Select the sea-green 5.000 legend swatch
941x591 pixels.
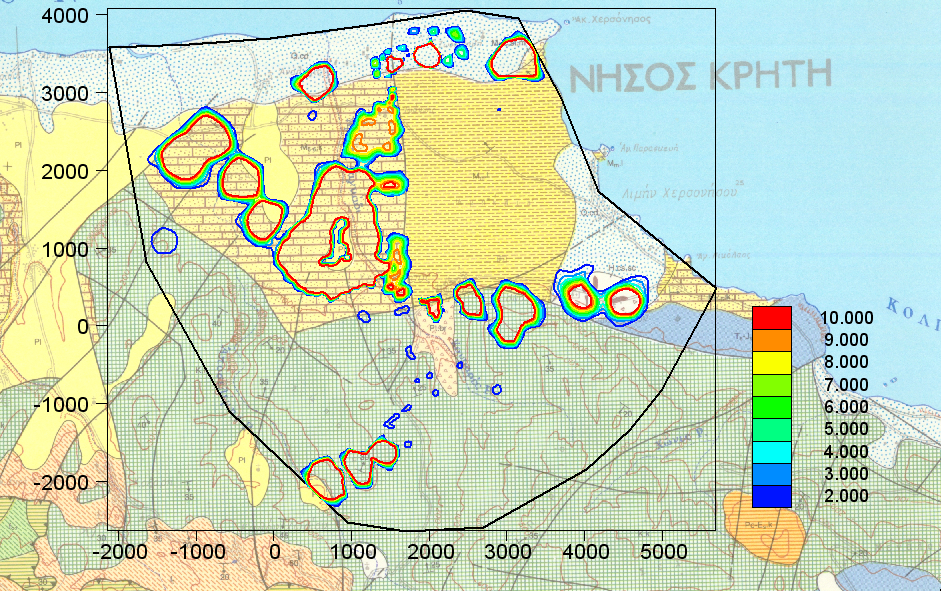tap(772, 430)
